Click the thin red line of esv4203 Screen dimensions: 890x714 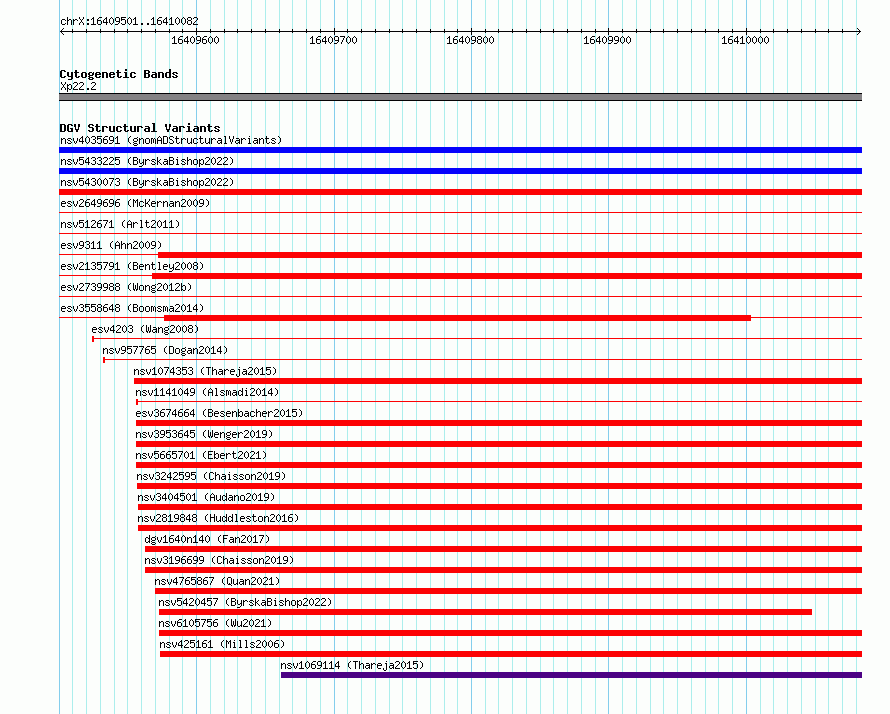[x=477, y=339]
